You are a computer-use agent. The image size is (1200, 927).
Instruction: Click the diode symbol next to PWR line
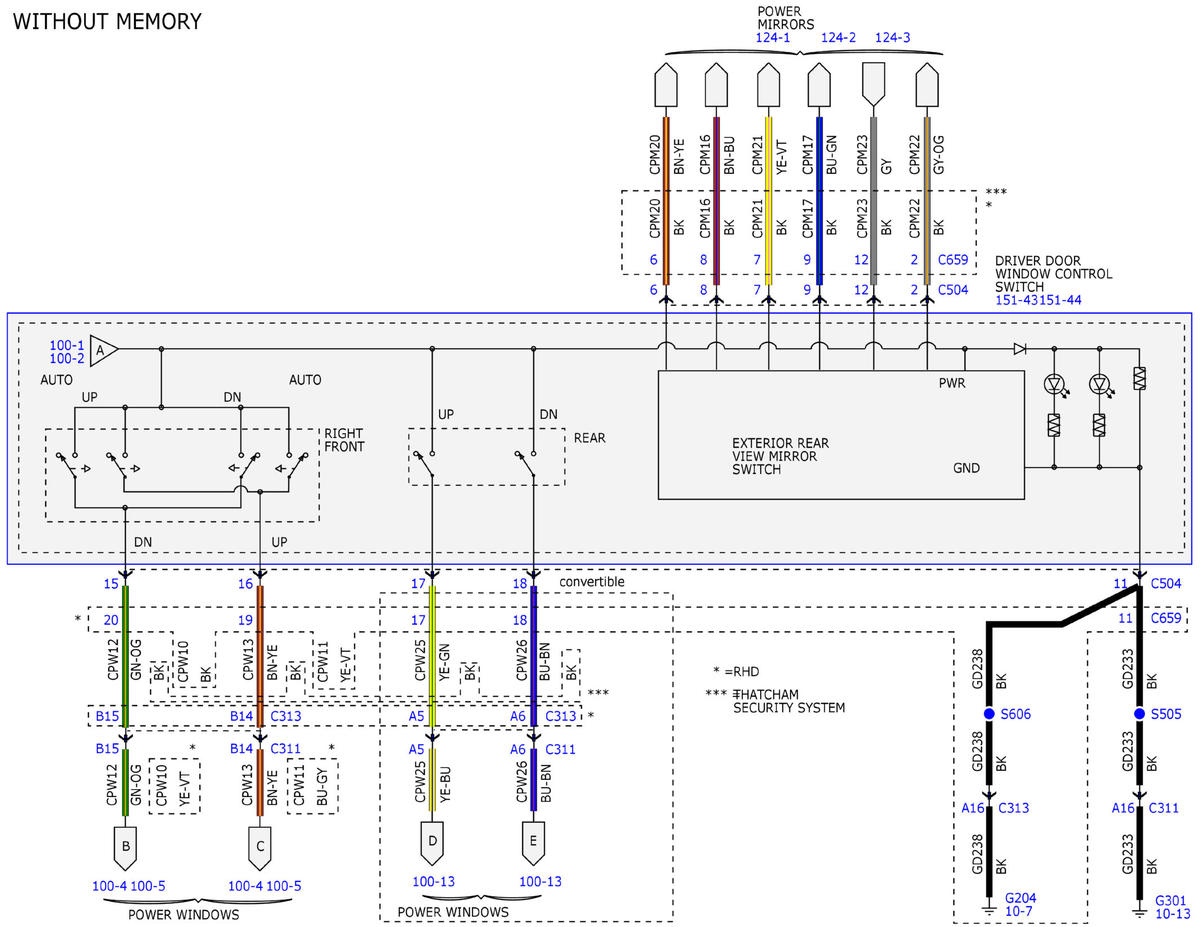[x=1019, y=349]
